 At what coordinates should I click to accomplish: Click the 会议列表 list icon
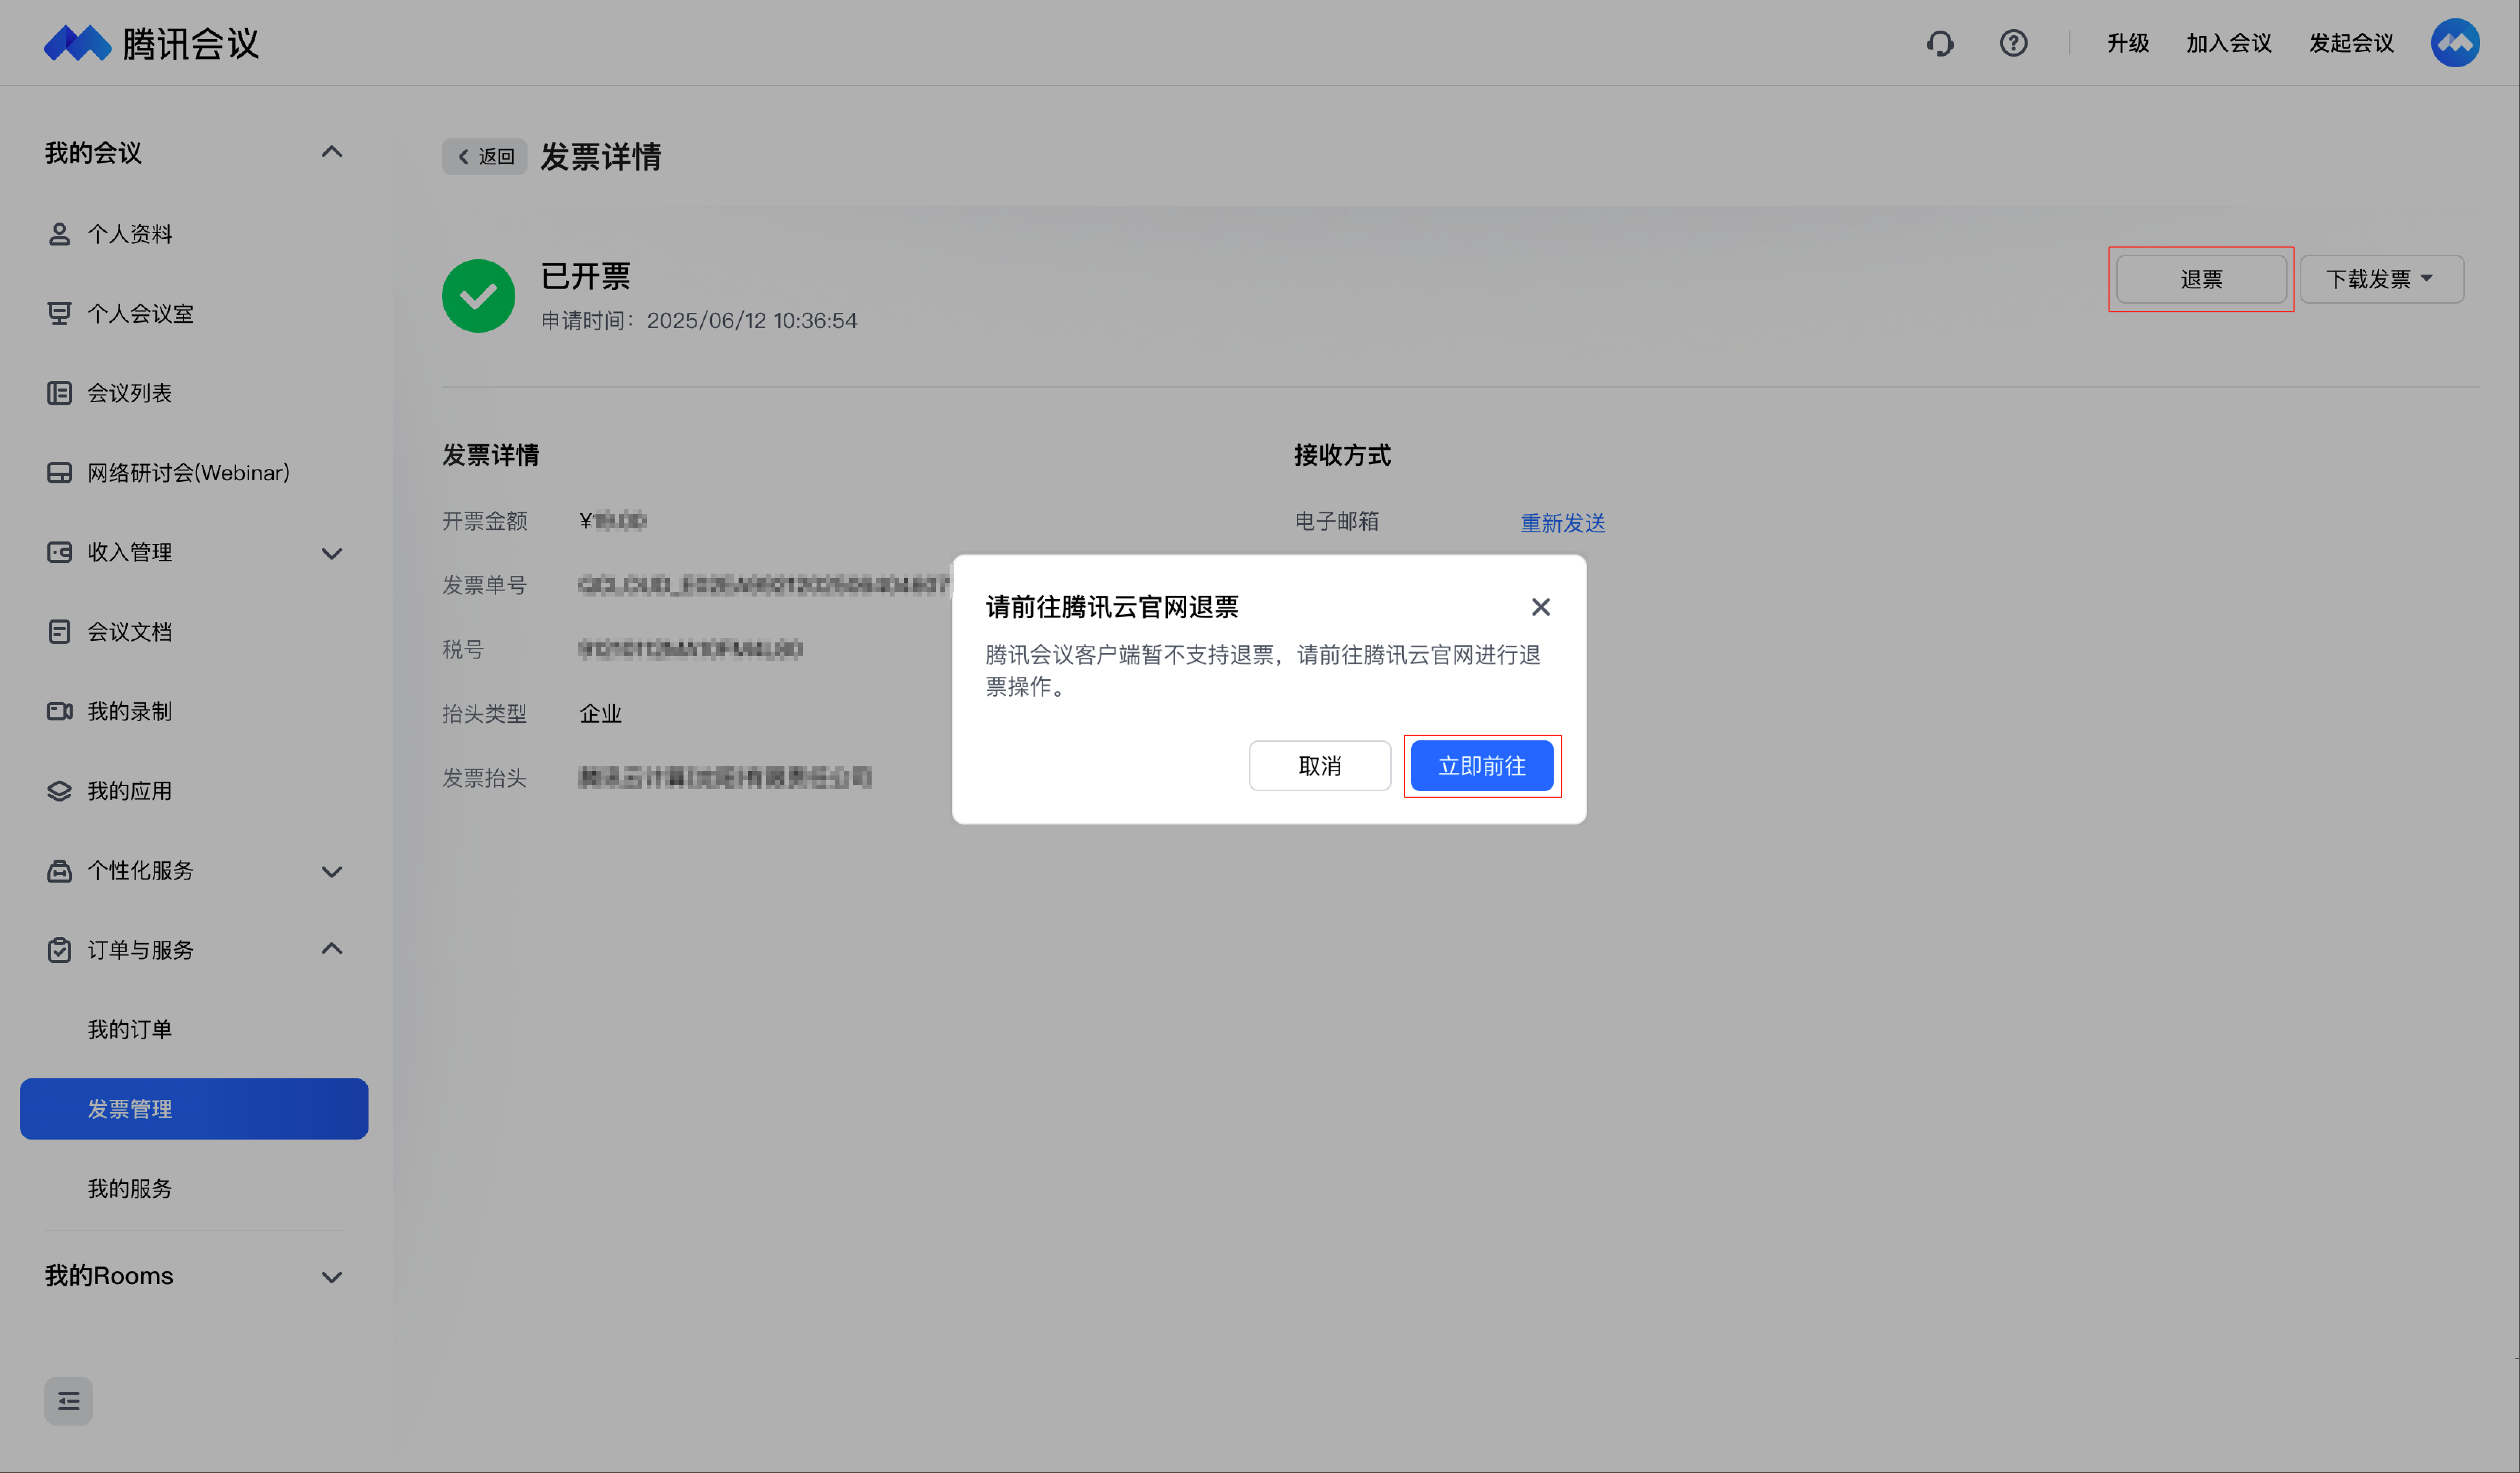click(x=59, y=393)
